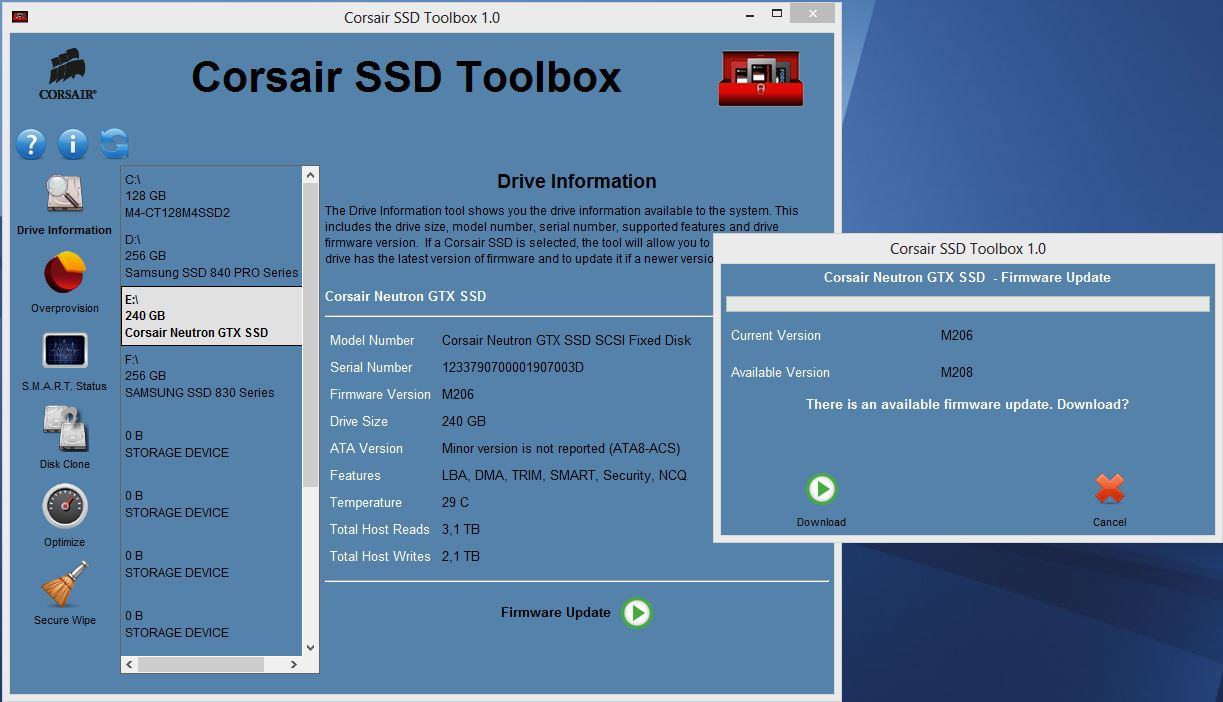Viewport: 1223px width, 702px height.
Task: Refresh the drive list with the arrows icon
Action: (114, 143)
